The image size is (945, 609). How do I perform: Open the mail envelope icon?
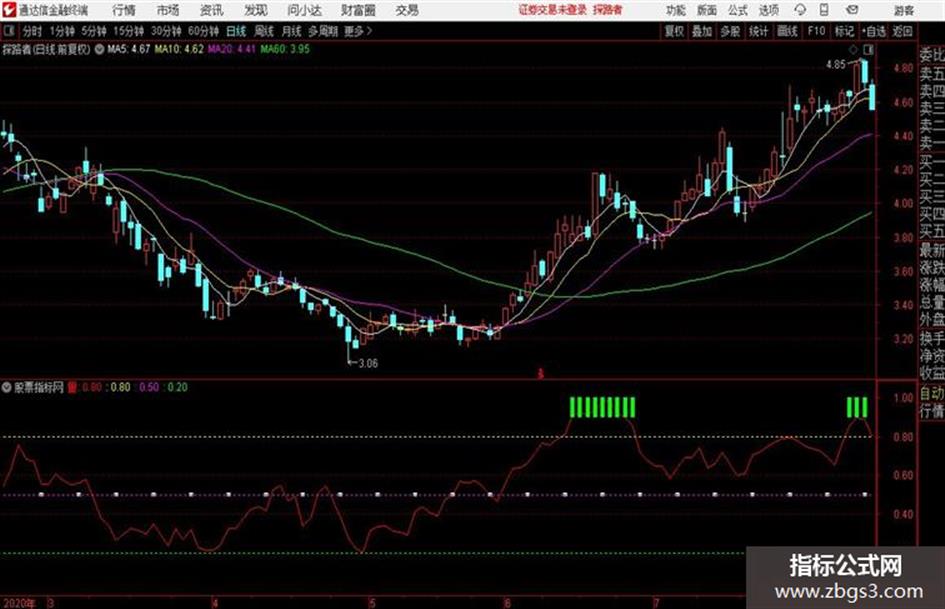pyautogui.click(x=852, y=10)
